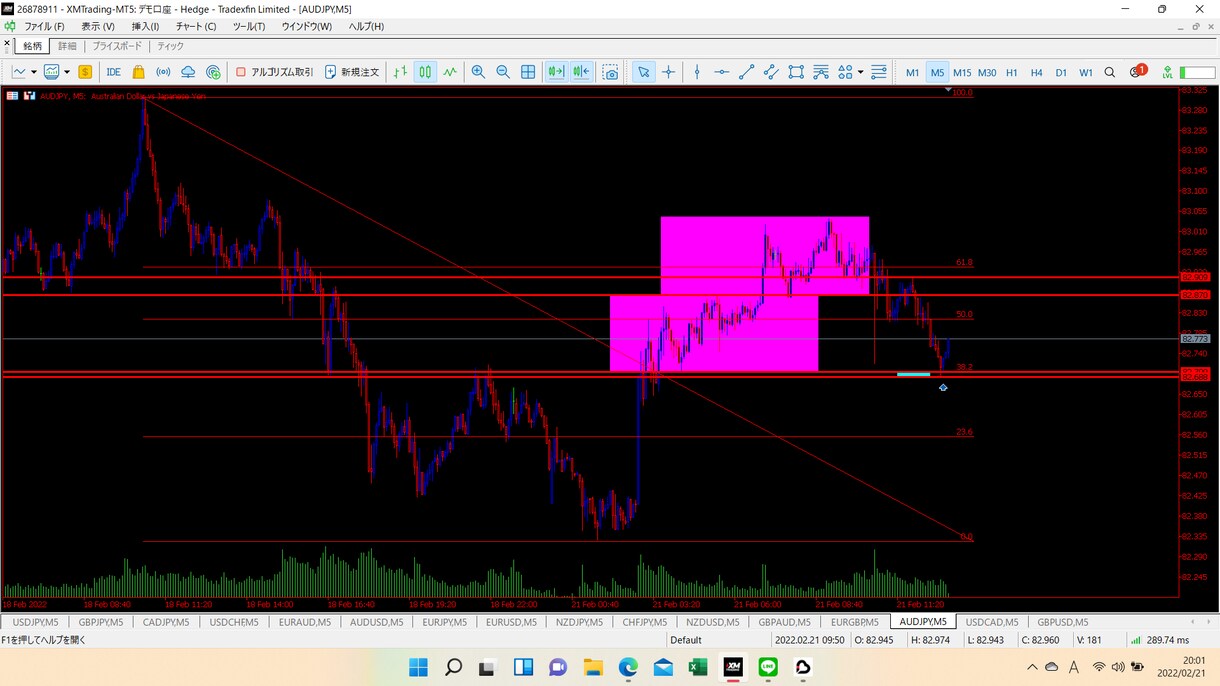Select the crosshair tool
Screen dimensions: 1220x686
click(x=668, y=72)
